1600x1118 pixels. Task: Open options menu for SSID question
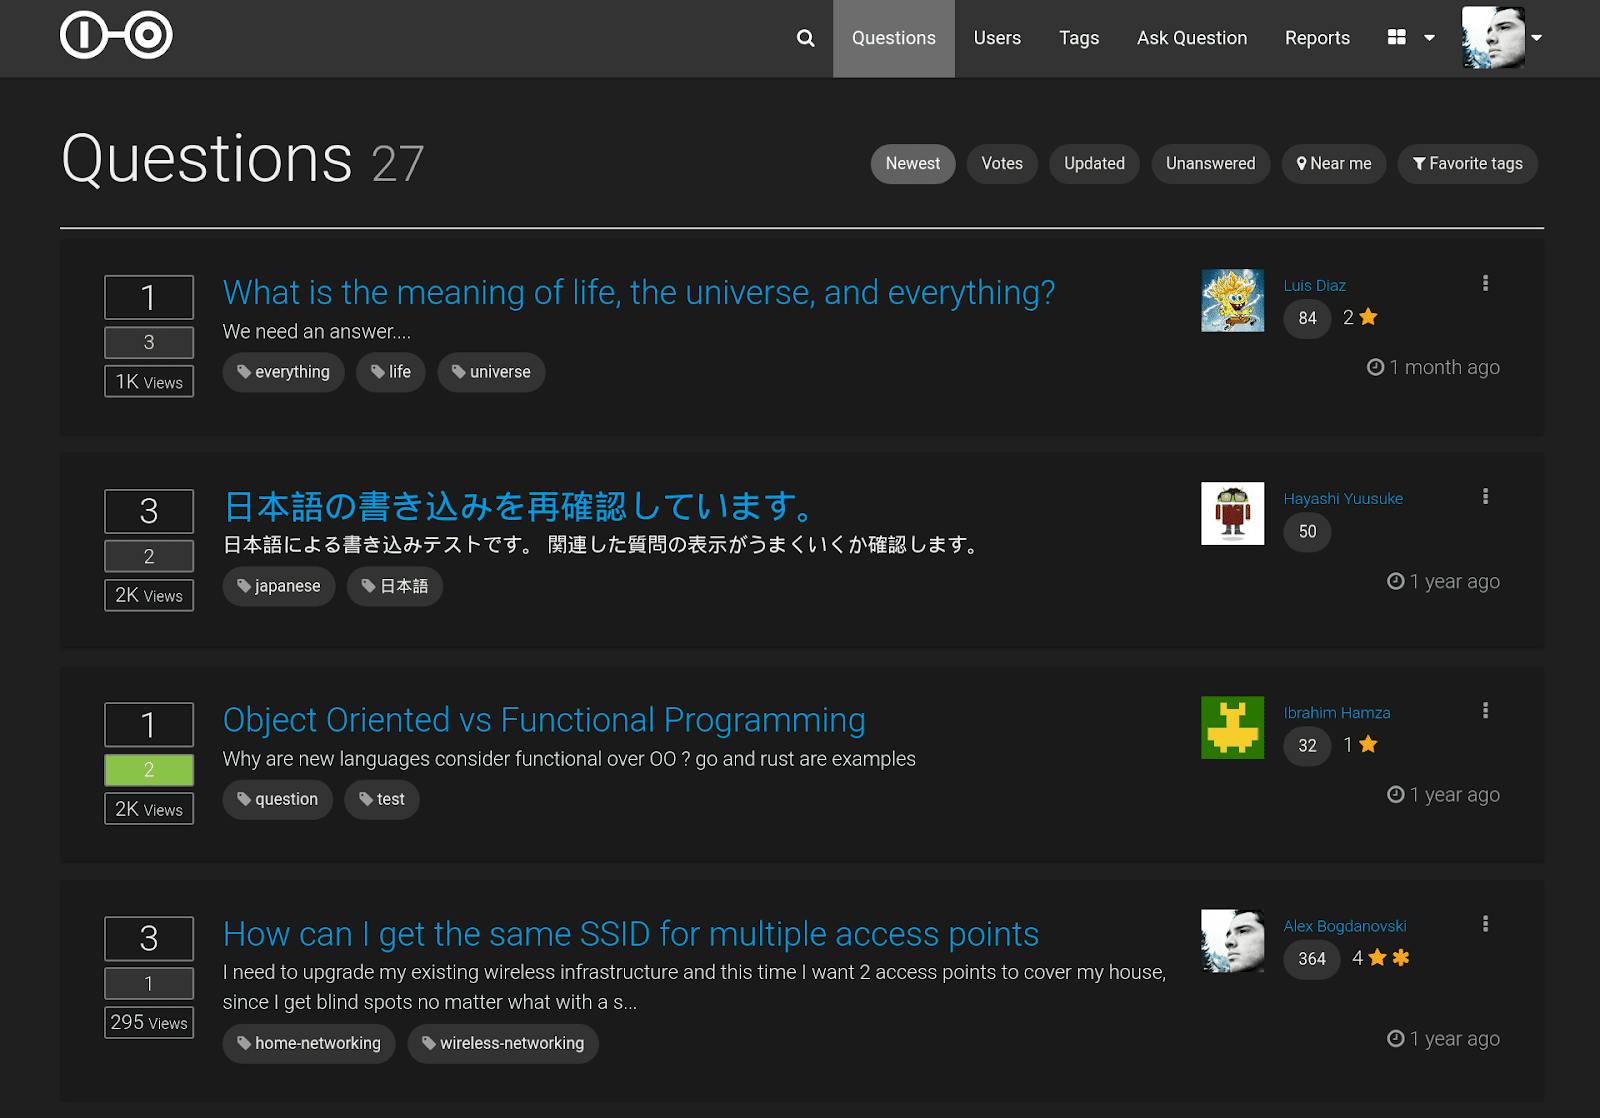coord(1485,923)
